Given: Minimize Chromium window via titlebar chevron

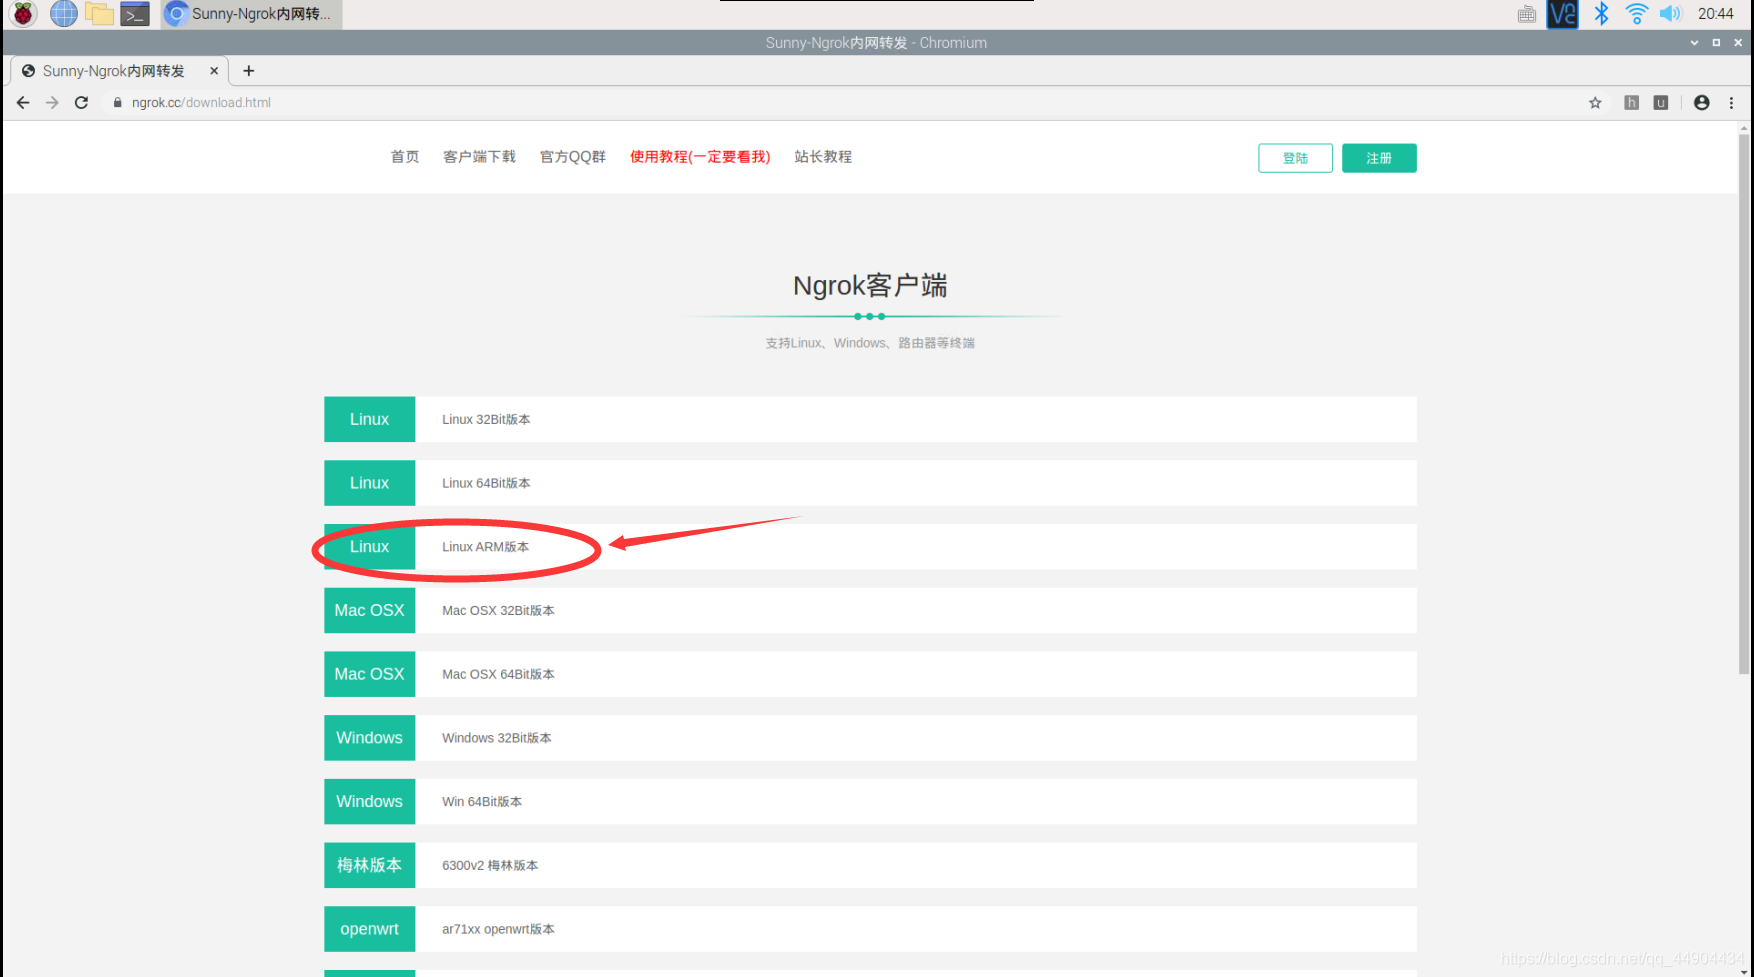Looking at the screenshot, I should (x=1694, y=43).
